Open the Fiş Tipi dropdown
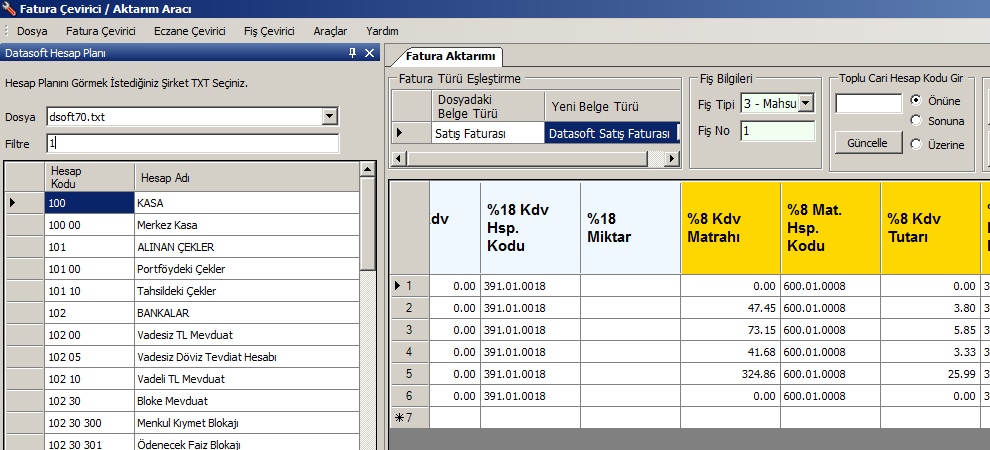The width and height of the screenshot is (990, 450). [x=807, y=104]
